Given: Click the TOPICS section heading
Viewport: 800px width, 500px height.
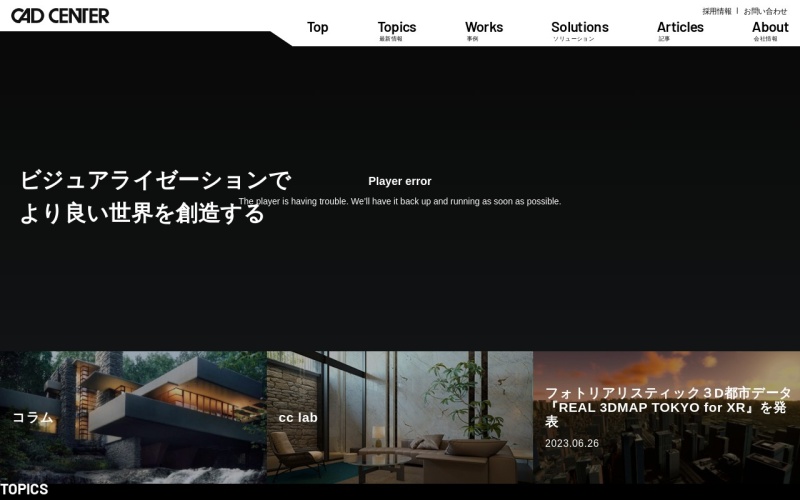Looking at the screenshot, I should click(24, 490).
